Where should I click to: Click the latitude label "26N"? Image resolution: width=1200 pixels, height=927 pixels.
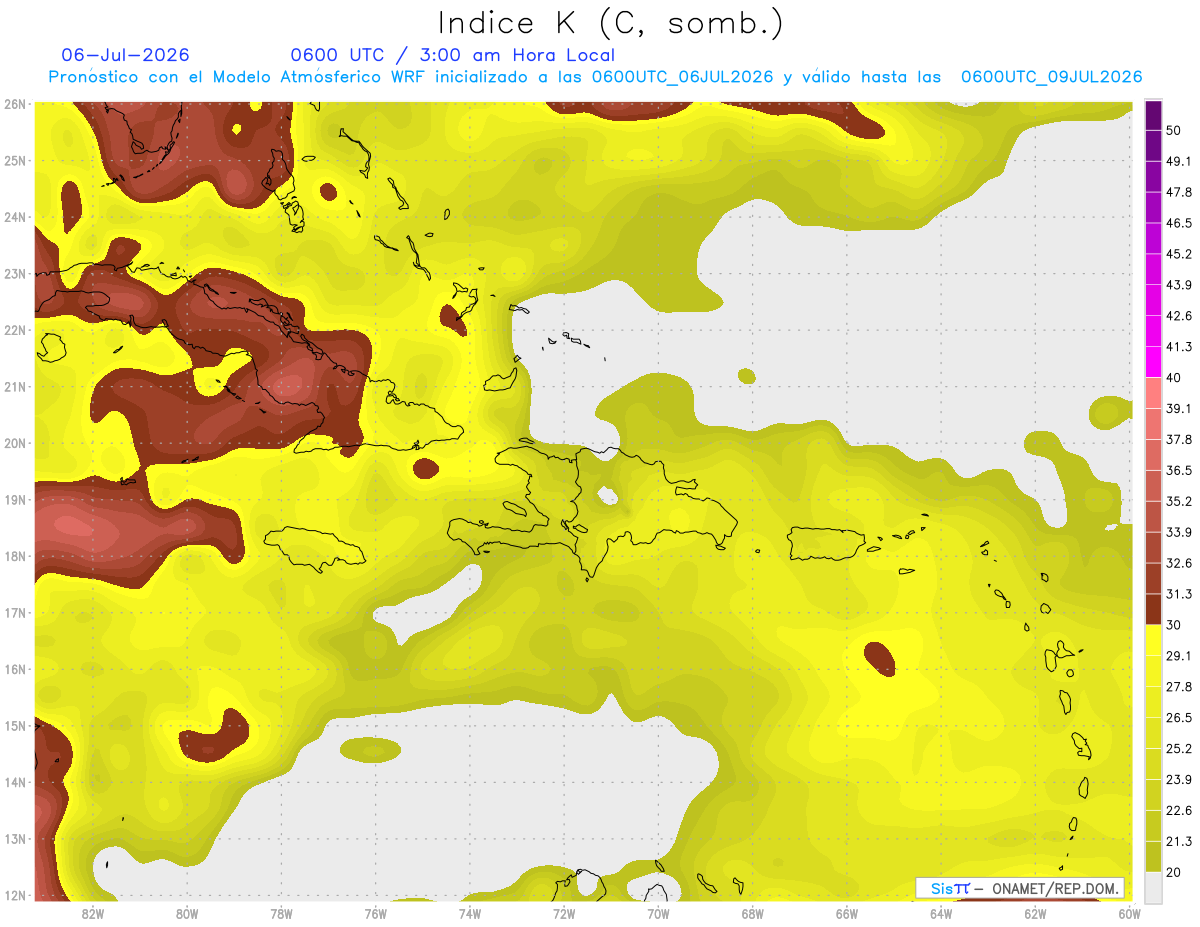(x=14, y=103)
